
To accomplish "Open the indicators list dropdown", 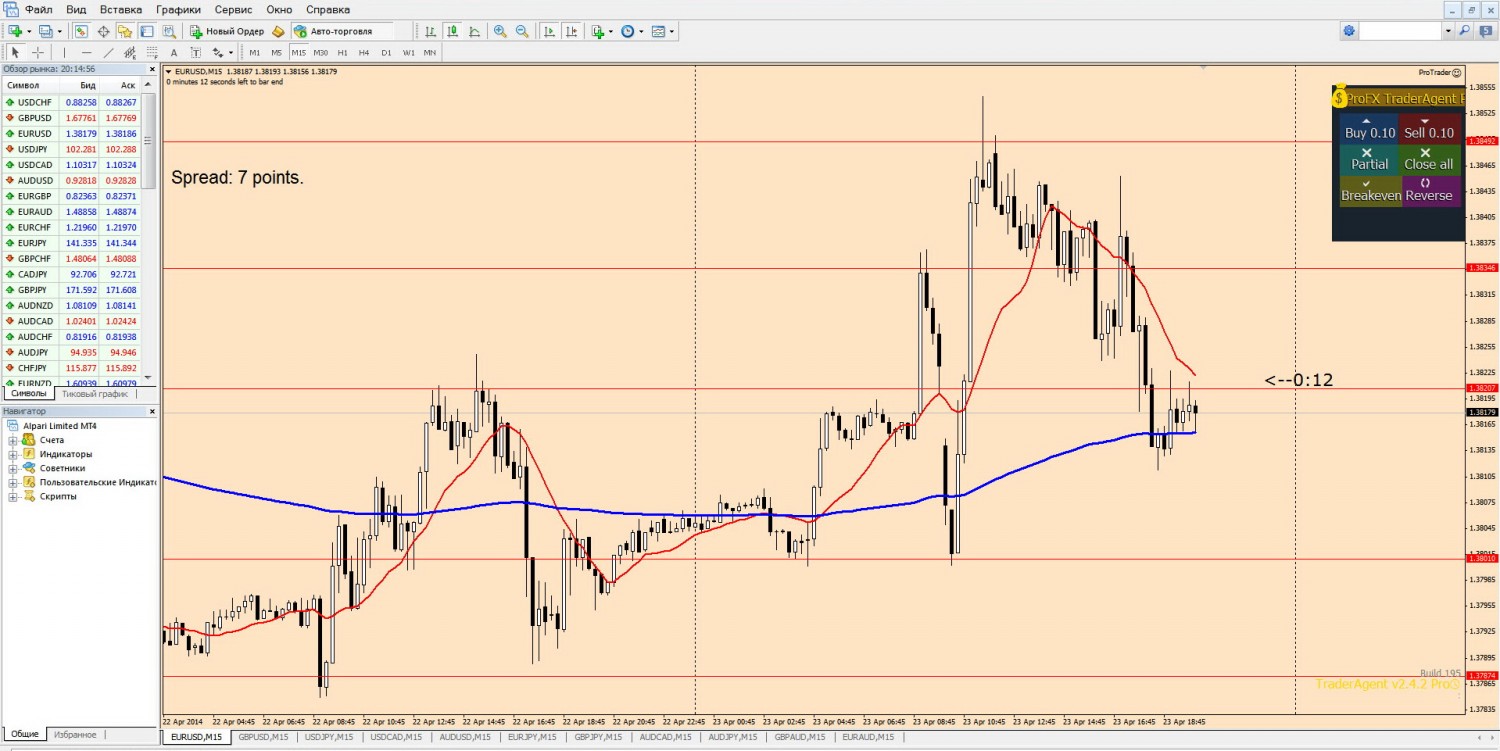I will [610, 31].
